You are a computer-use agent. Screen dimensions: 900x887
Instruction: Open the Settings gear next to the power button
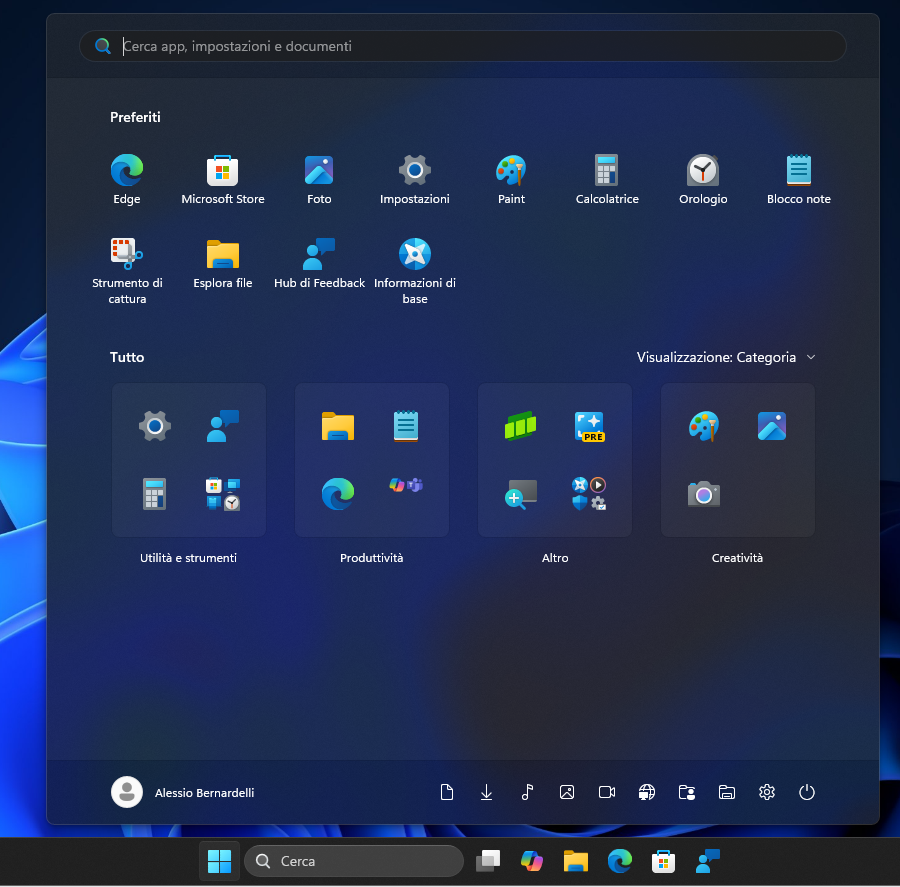pyautogui.click(x=767, y=792)
